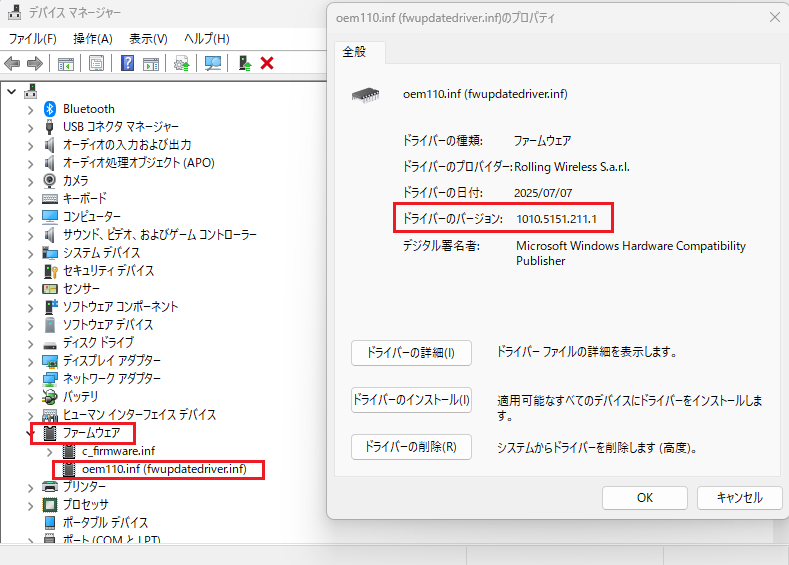The image size is (789, 565).
Task: Click the Back arrow in the toolbar
Action: tap(13, 63)
